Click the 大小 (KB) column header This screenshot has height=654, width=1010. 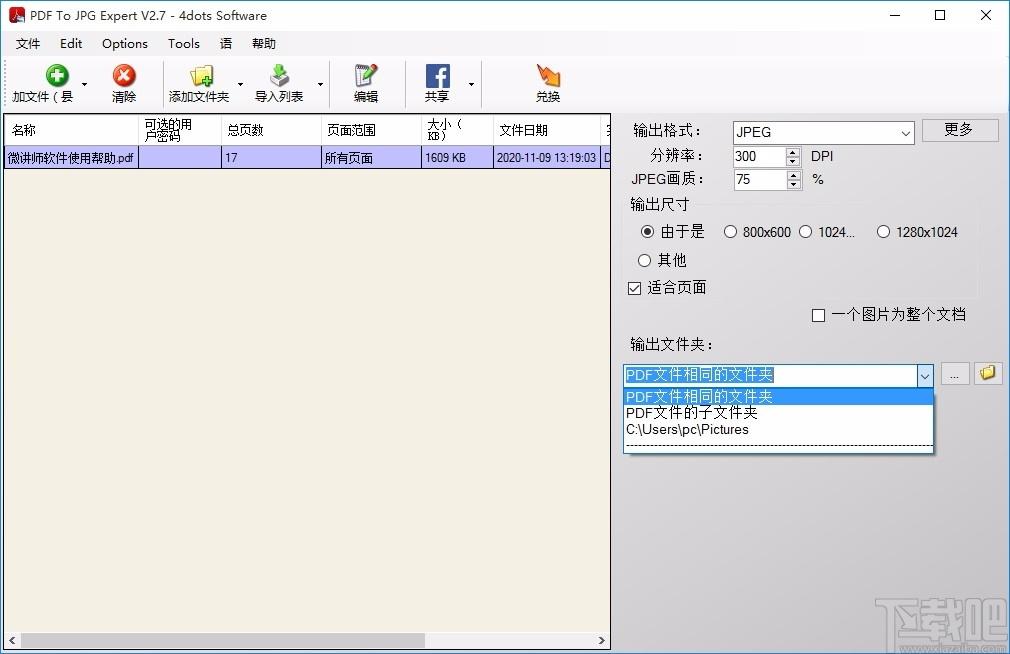click(x=457, y=130)
